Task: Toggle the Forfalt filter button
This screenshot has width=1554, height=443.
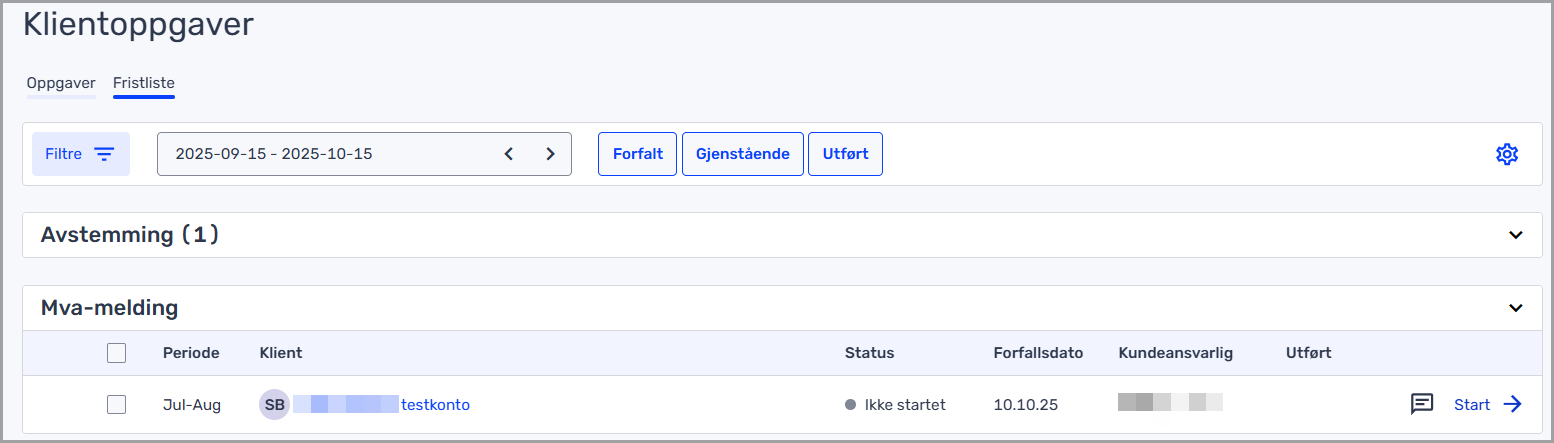Action: point(638,154)
